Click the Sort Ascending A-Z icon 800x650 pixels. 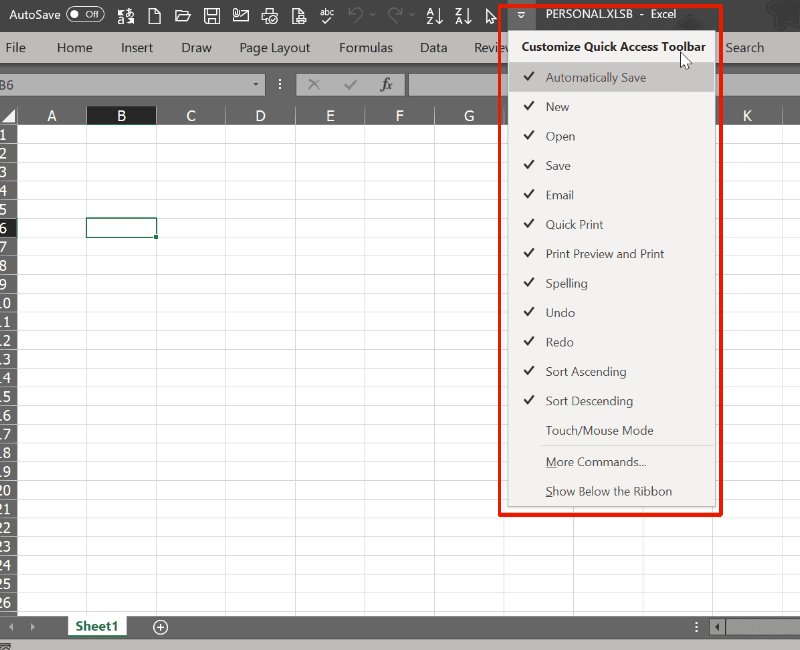tap(435, 16)
